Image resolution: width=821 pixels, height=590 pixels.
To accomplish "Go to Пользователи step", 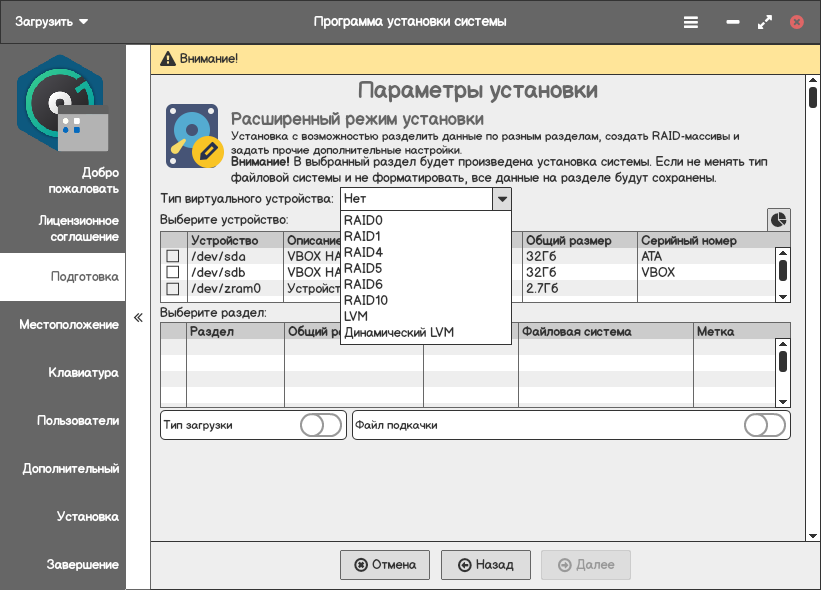I will click(63, 421).
